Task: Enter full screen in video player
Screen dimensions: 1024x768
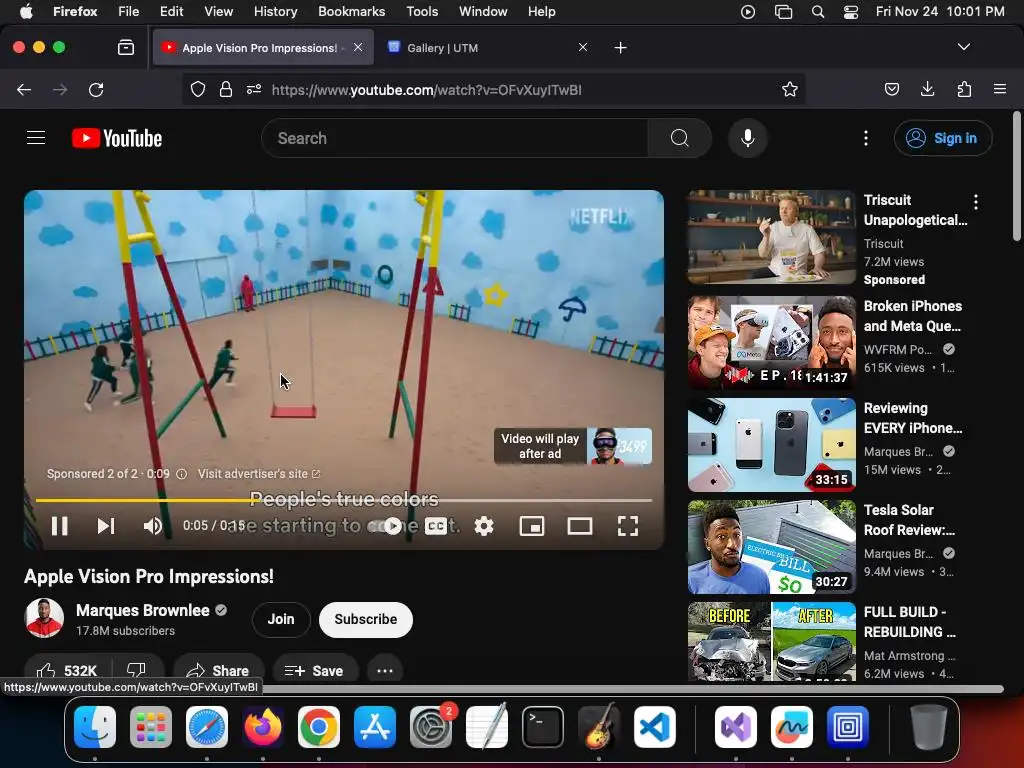Action: click(628, 526)
